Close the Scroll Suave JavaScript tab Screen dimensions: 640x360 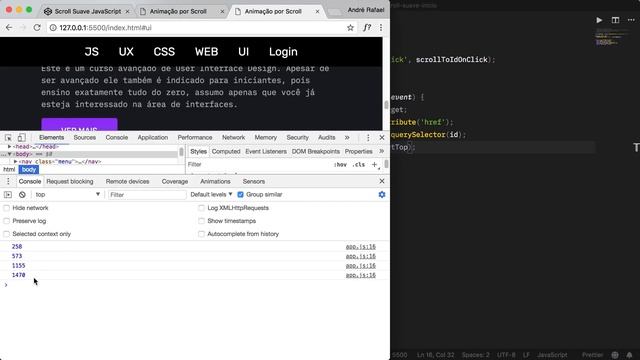127,11
